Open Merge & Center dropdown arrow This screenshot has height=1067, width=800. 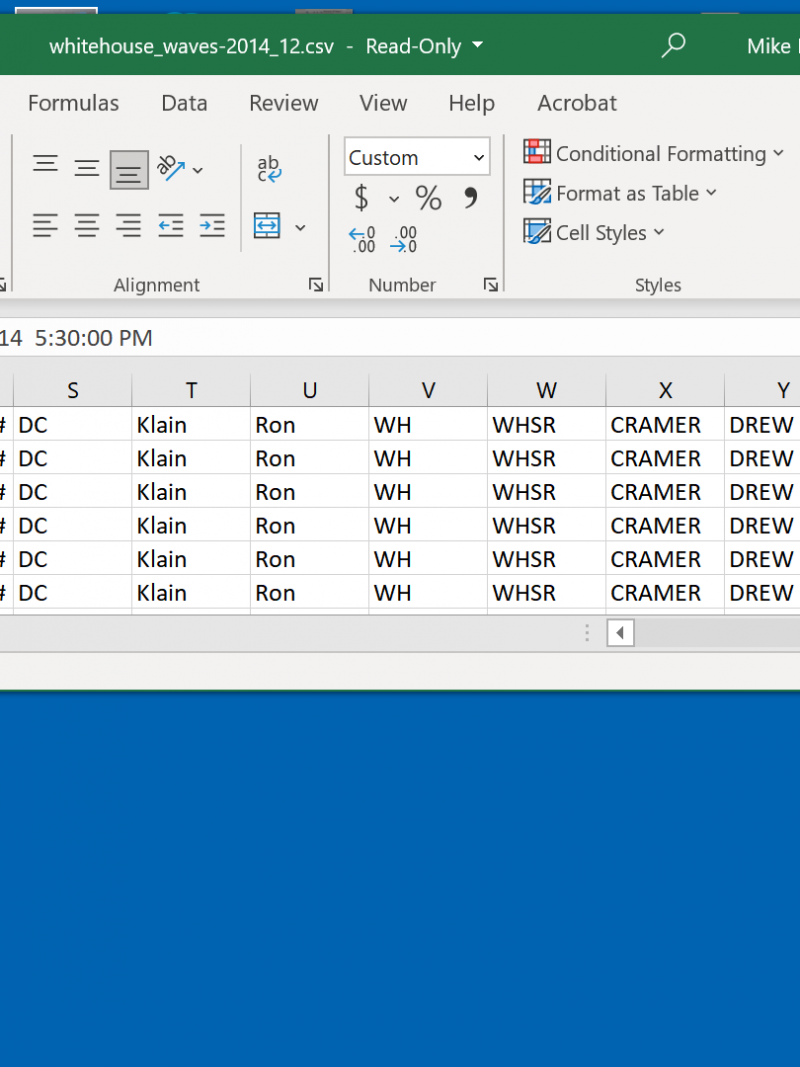click(x=300, y=227)
